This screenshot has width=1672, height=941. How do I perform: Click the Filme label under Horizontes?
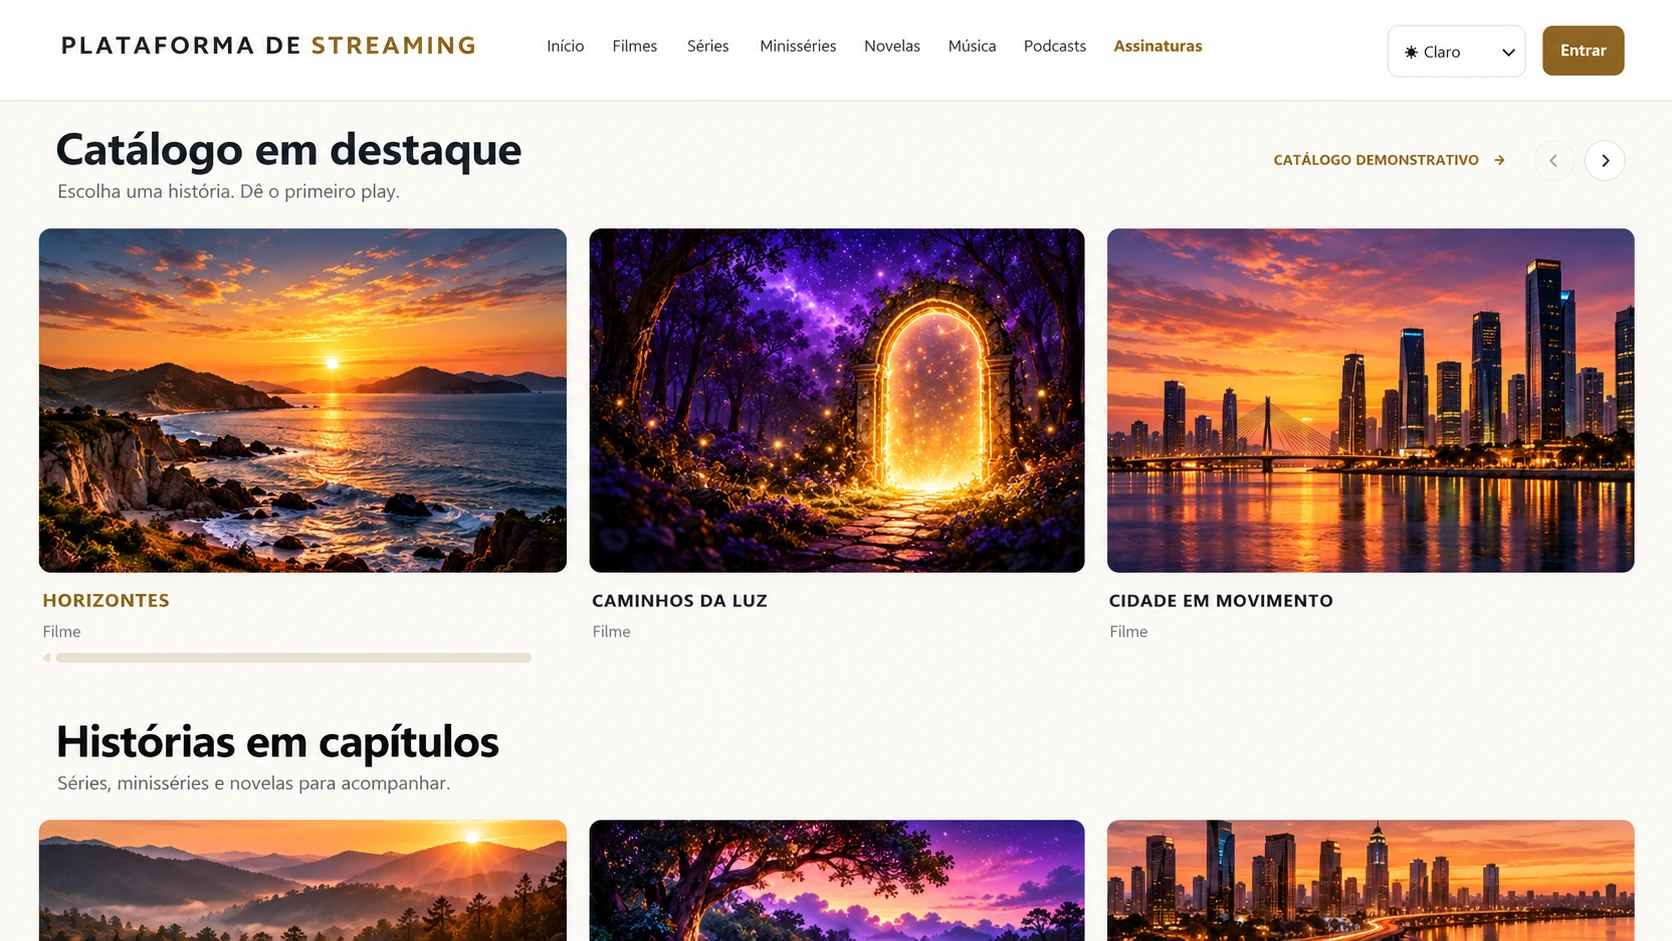pos(62,632)
